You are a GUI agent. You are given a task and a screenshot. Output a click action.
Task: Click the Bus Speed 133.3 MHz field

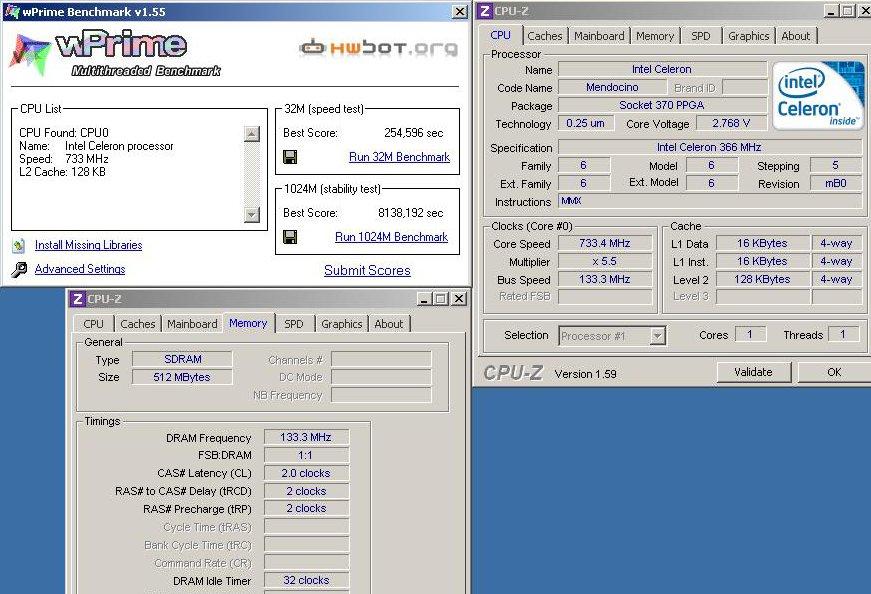tap(605, 279)
